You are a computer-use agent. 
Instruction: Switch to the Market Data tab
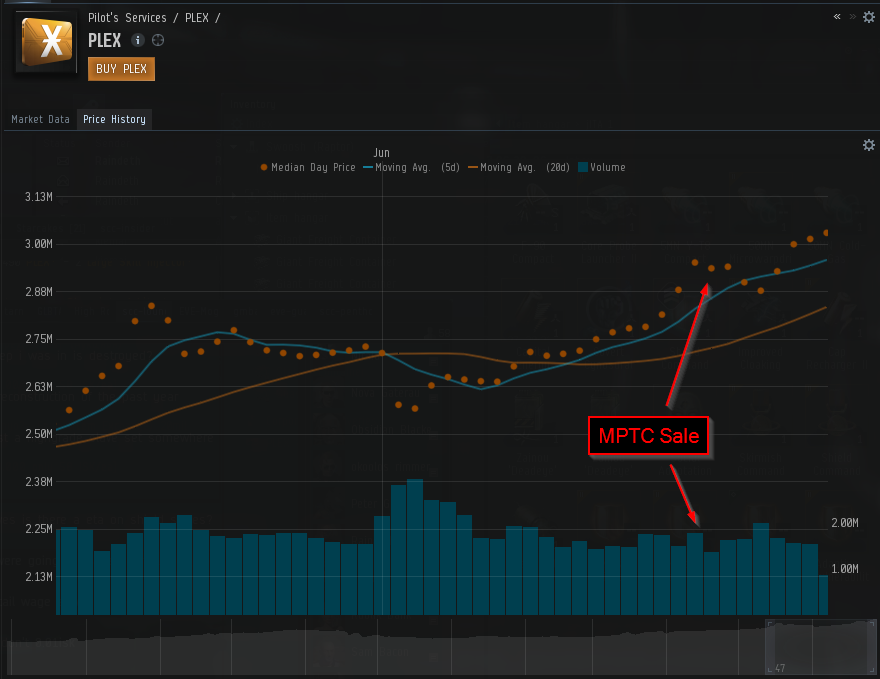coord(40,119)
